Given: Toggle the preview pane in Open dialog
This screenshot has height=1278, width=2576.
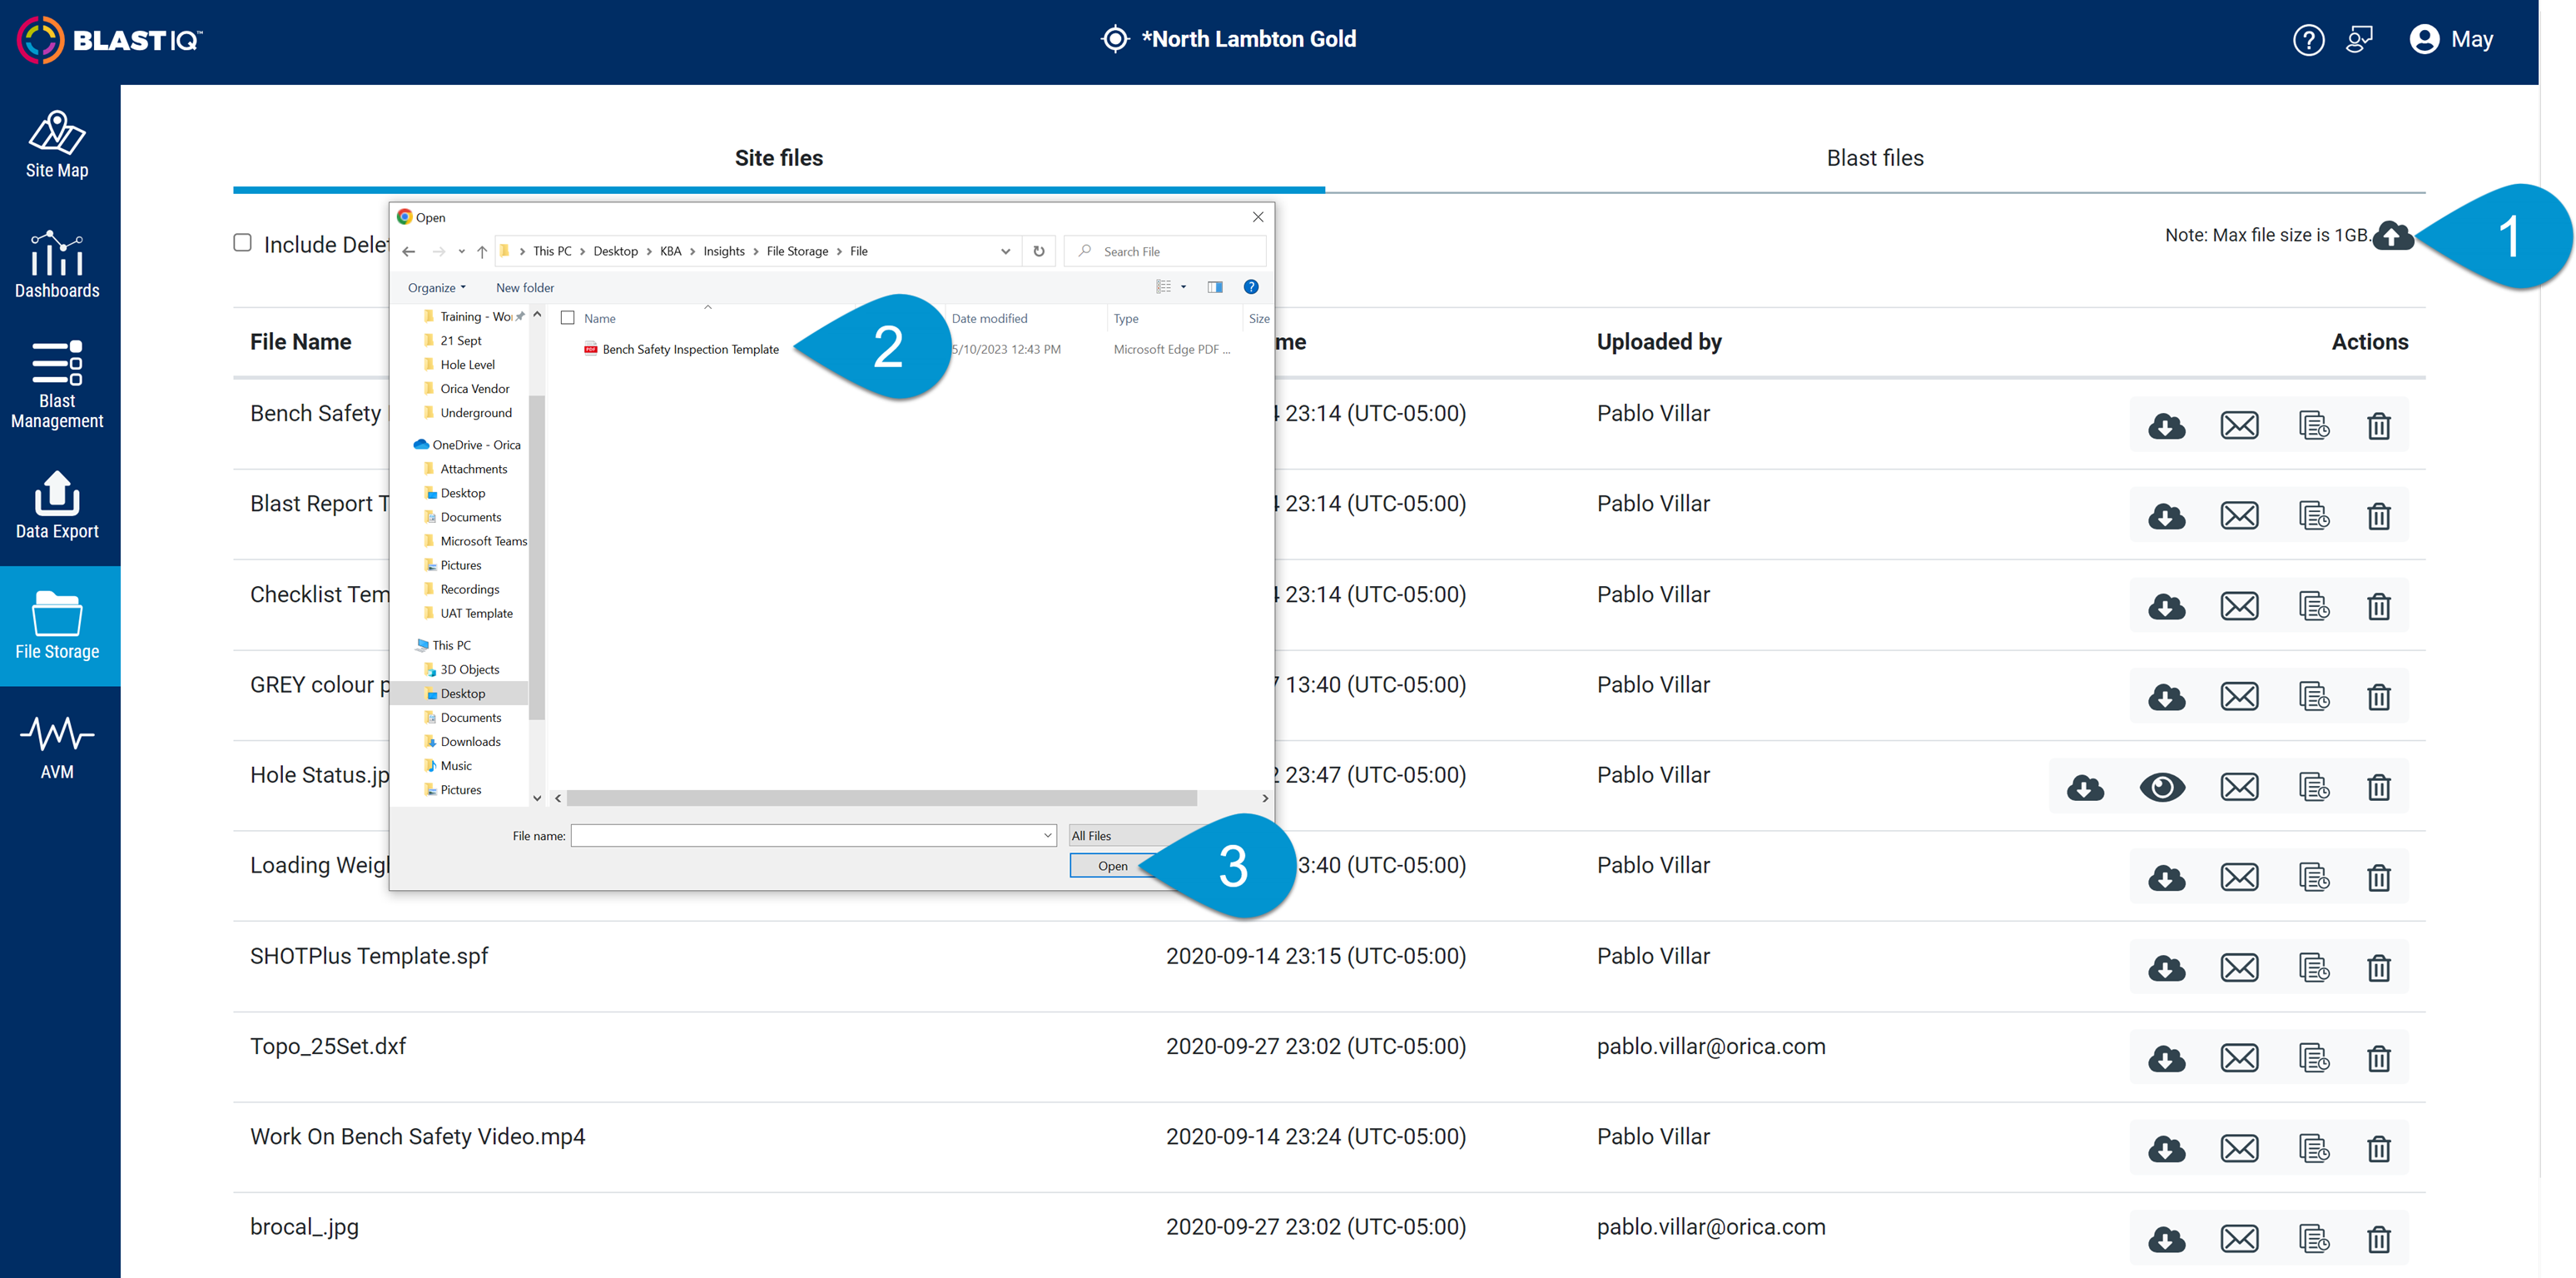Looking at the screenshot, I should [1215, 287].
